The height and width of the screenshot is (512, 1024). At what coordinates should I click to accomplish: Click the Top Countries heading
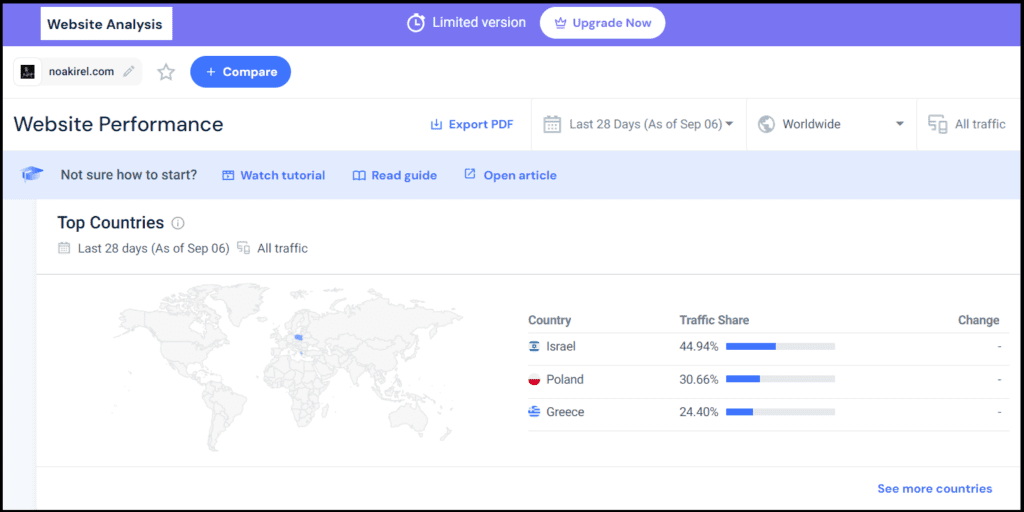pos(110,223)
